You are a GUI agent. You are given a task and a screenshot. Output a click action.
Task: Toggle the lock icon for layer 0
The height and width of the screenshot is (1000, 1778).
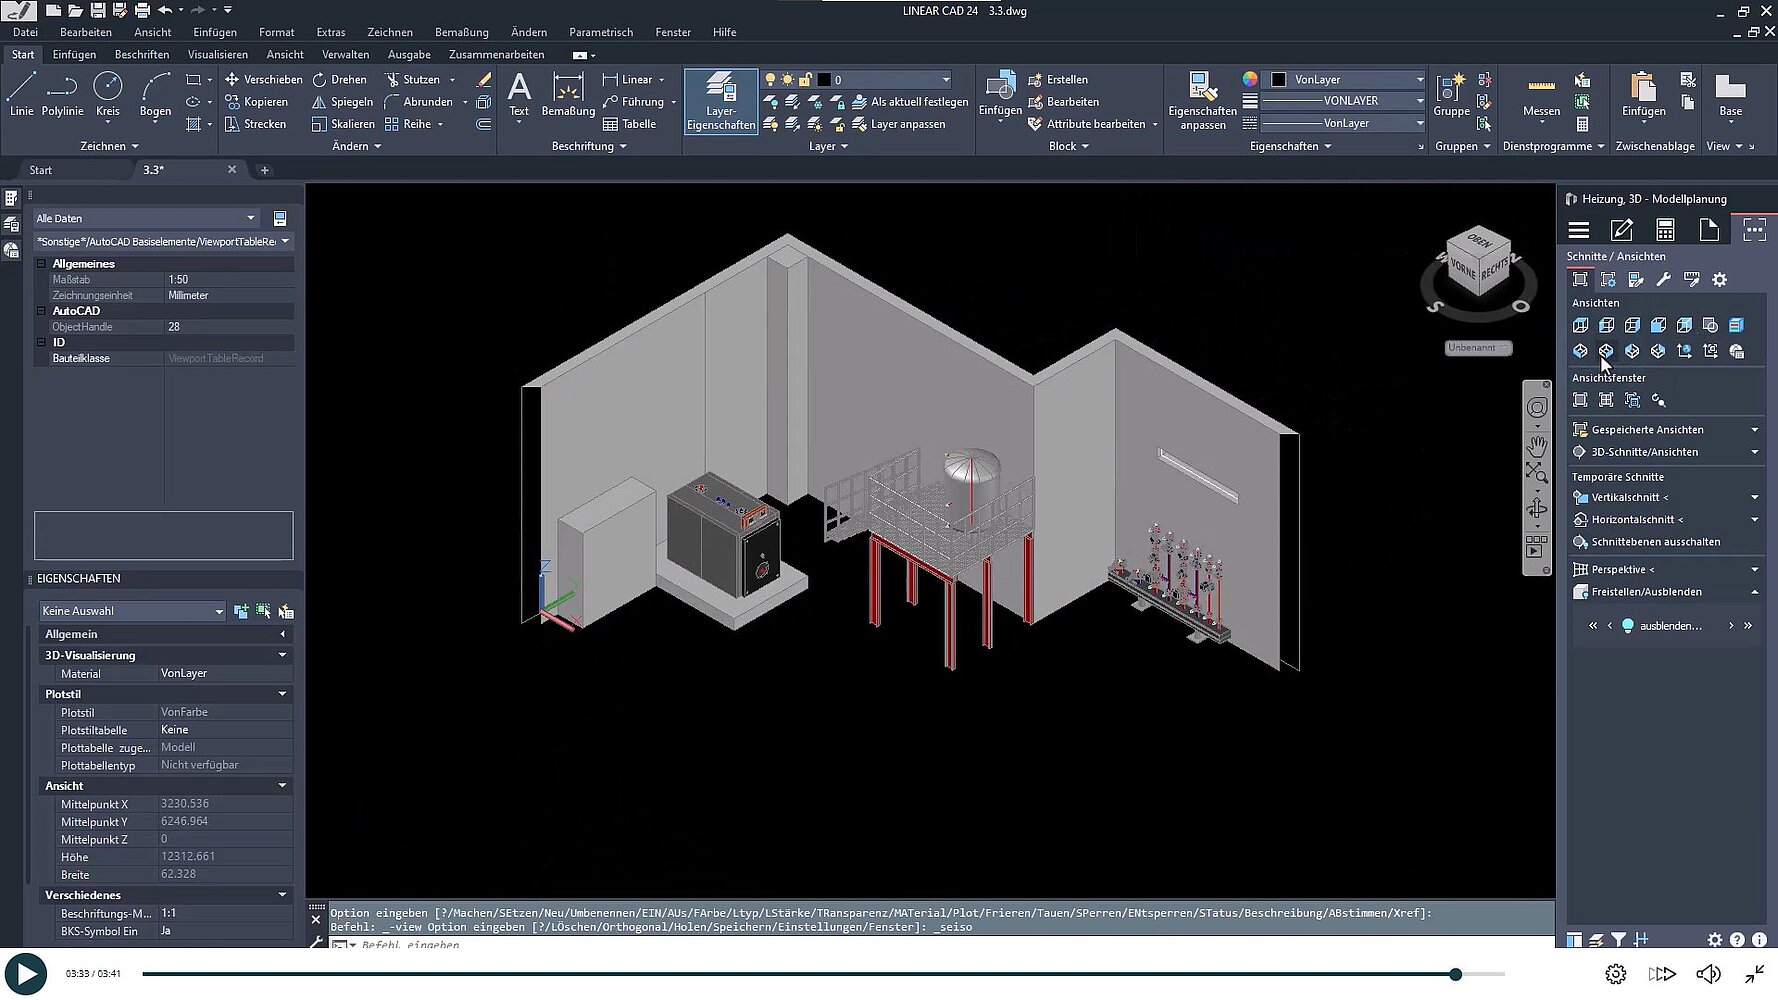(x=805, y=79)
